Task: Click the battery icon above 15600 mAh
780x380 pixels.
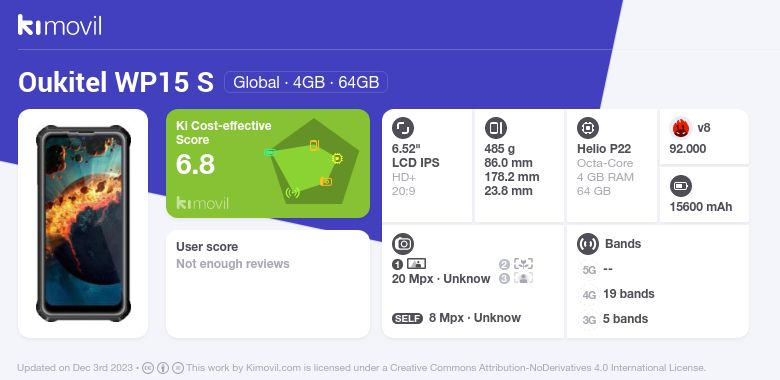Action: [x=681, y=186]
